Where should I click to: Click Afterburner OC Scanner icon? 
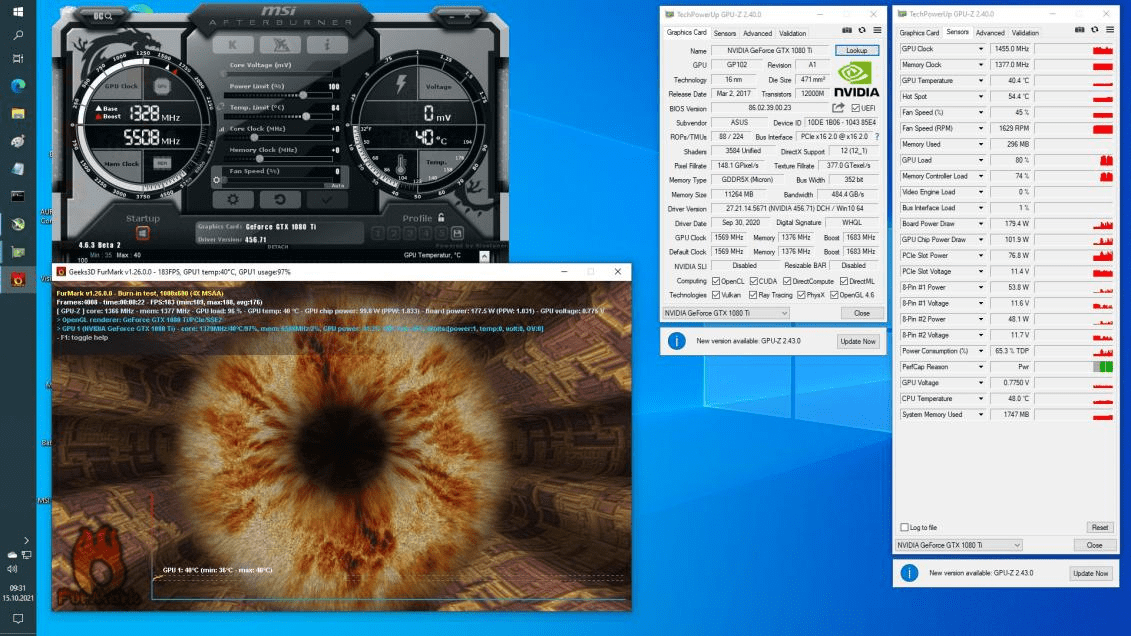[x=280, y=45]
